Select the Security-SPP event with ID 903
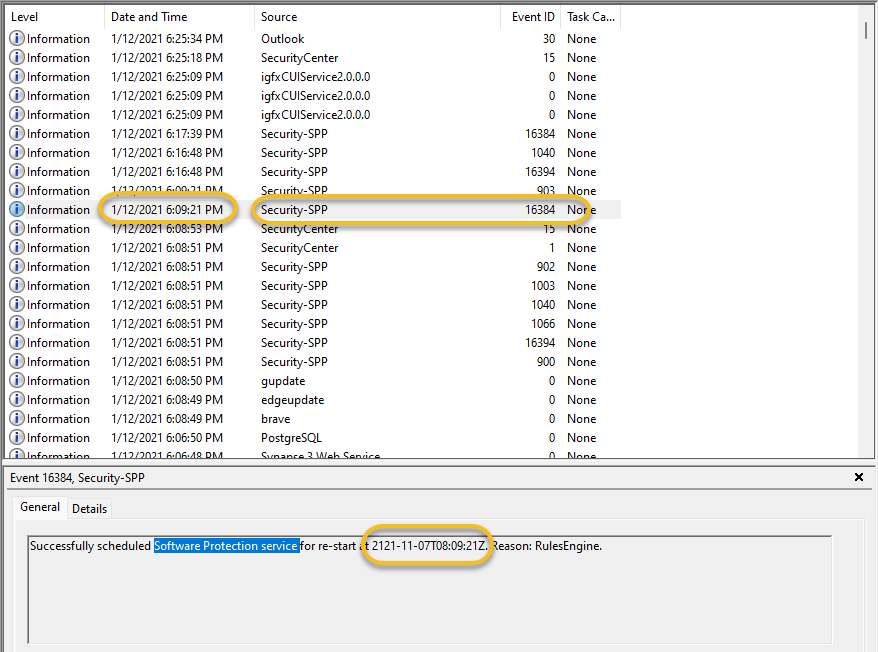 coord(300,190)
